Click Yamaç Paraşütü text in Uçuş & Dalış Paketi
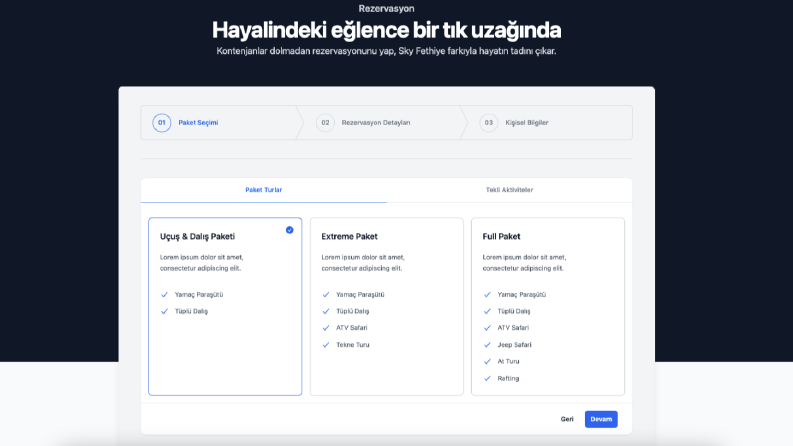This screenshot has width=793, height=446. [x=199, y=294]
